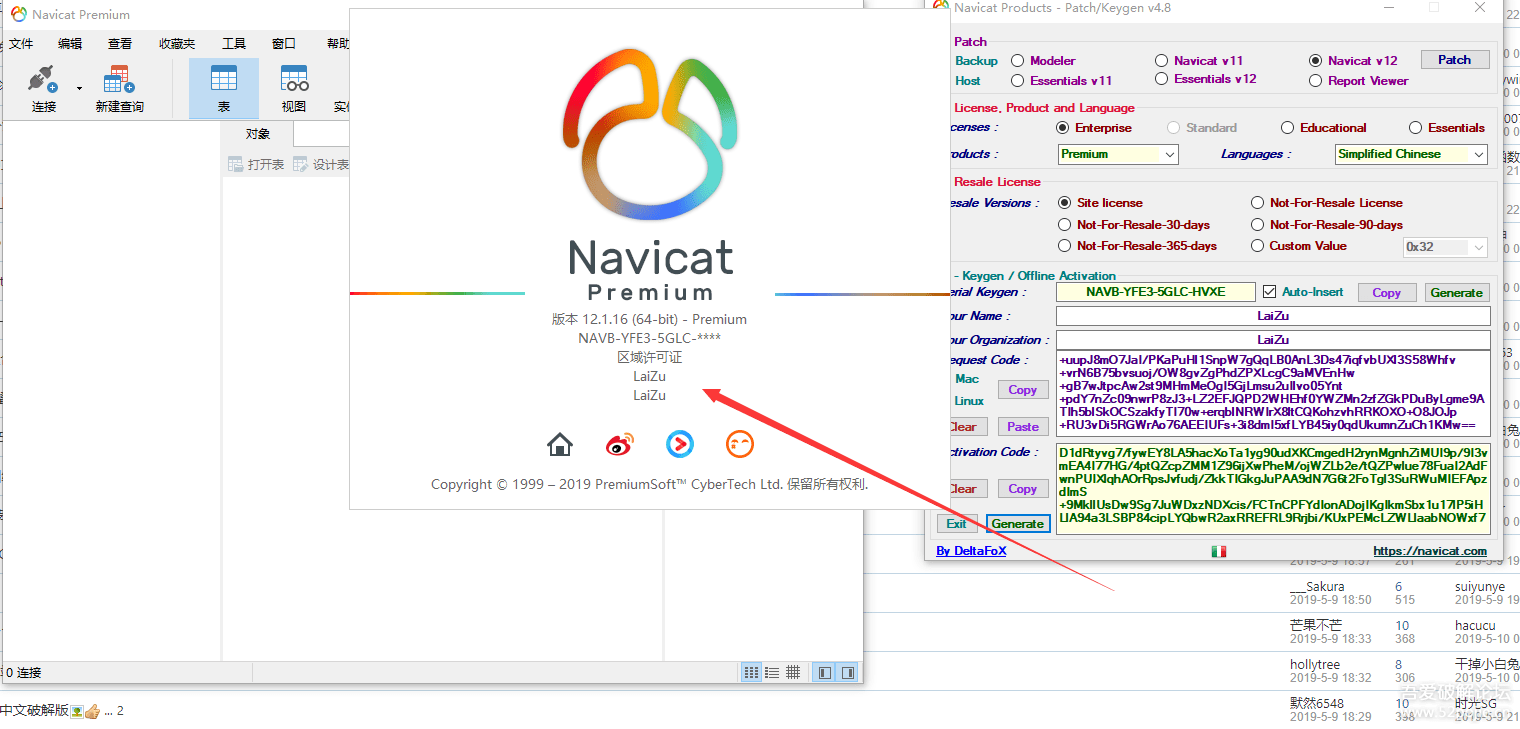
Task: Switch to list view in Navicat status bar
Action: 751,673
